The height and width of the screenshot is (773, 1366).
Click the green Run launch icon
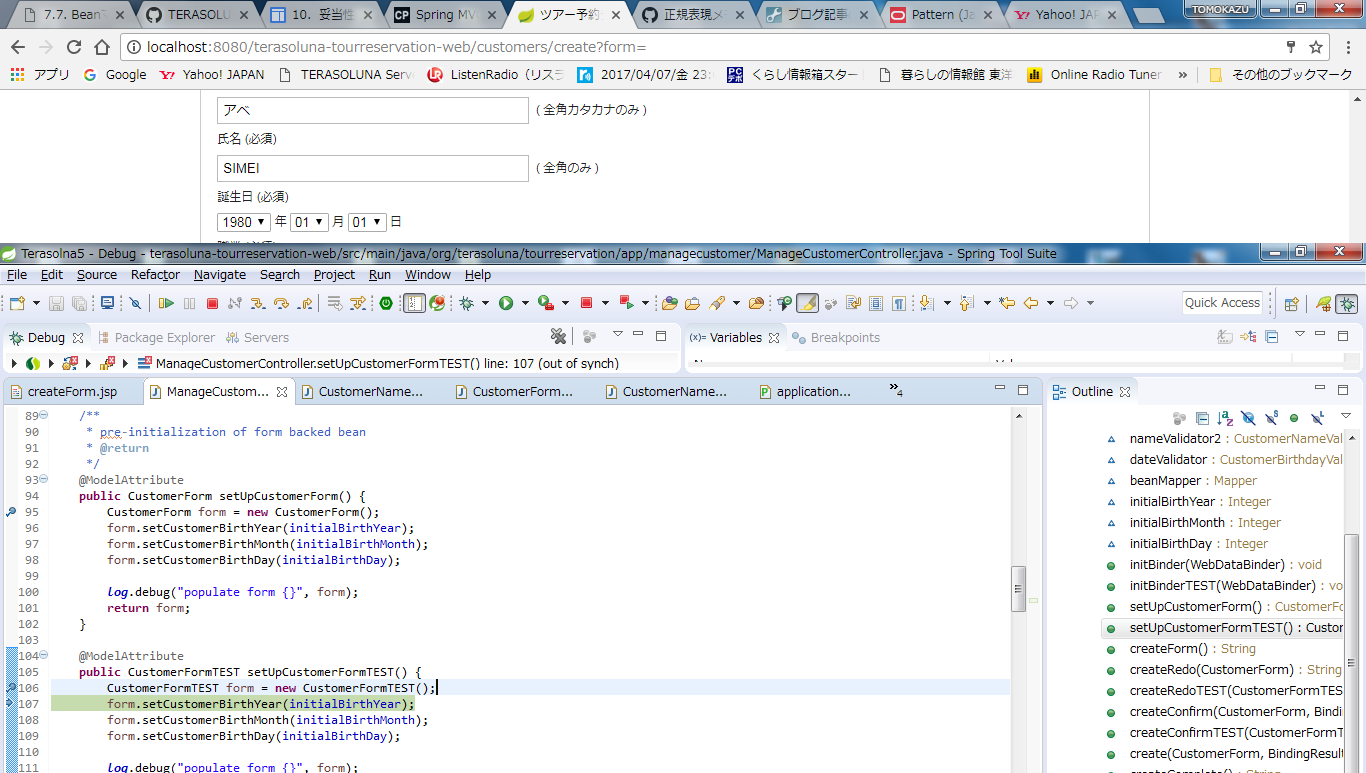[x=506, y=303]
